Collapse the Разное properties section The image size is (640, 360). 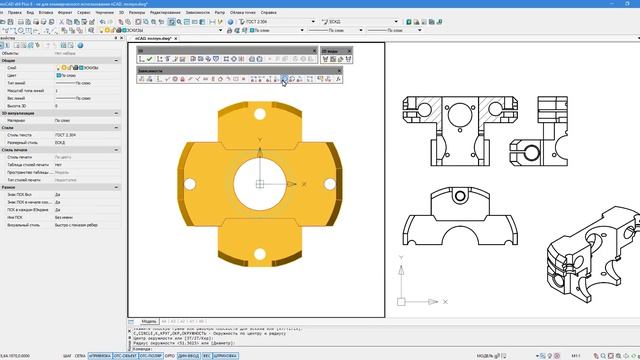pyautogui.click(x=116, y=187)
